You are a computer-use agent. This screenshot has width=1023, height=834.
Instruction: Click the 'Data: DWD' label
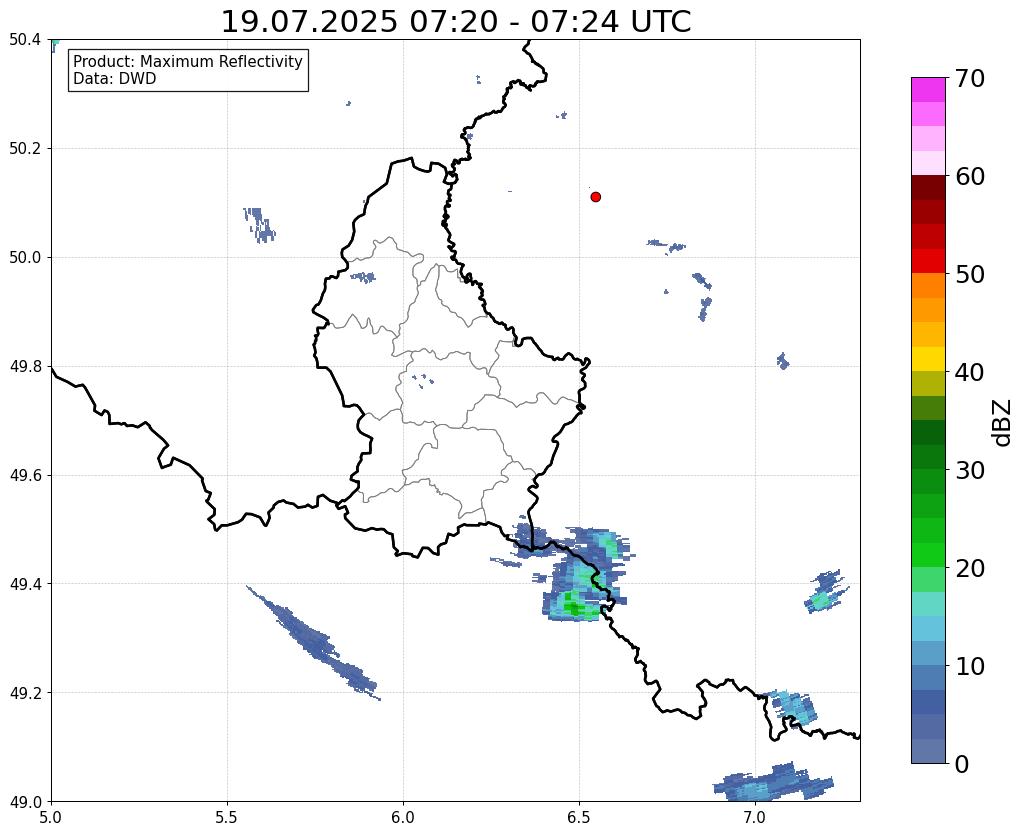[115, 79]
